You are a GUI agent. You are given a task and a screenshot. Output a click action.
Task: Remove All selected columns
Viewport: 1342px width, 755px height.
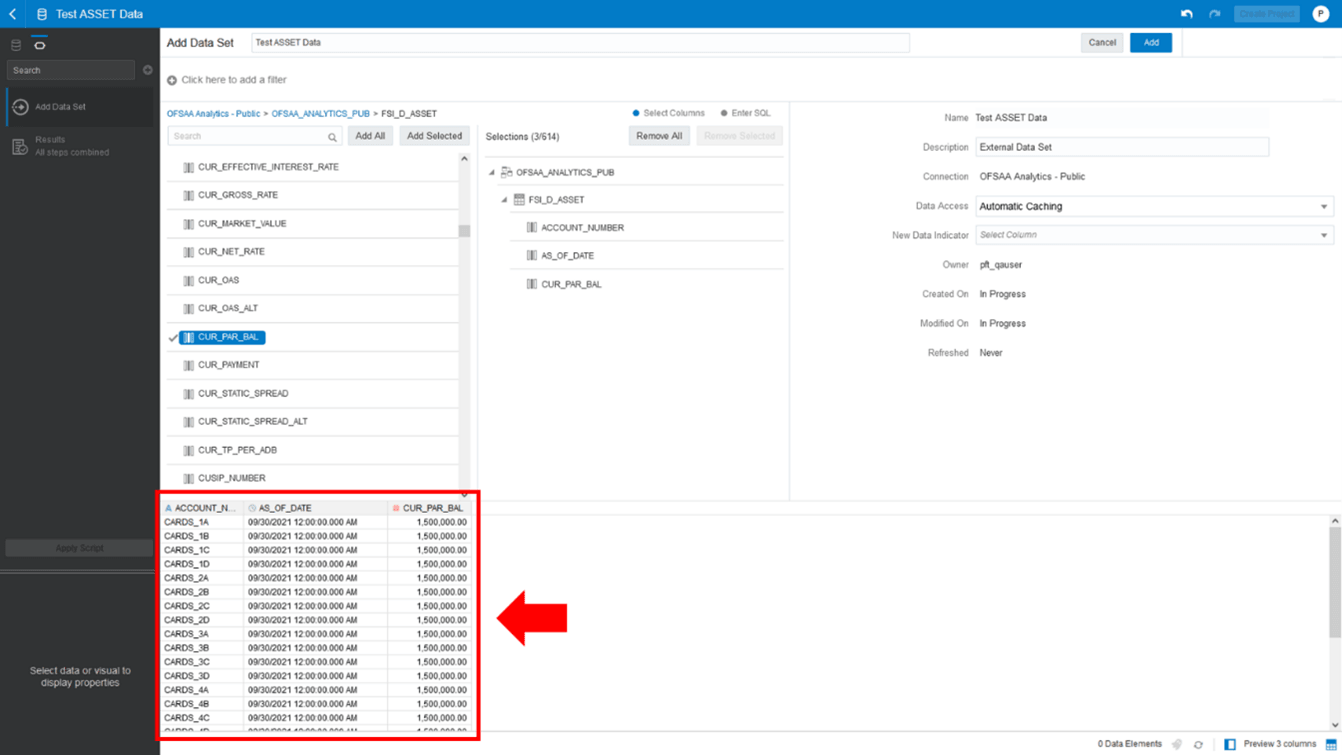click(x=659, y=135)
